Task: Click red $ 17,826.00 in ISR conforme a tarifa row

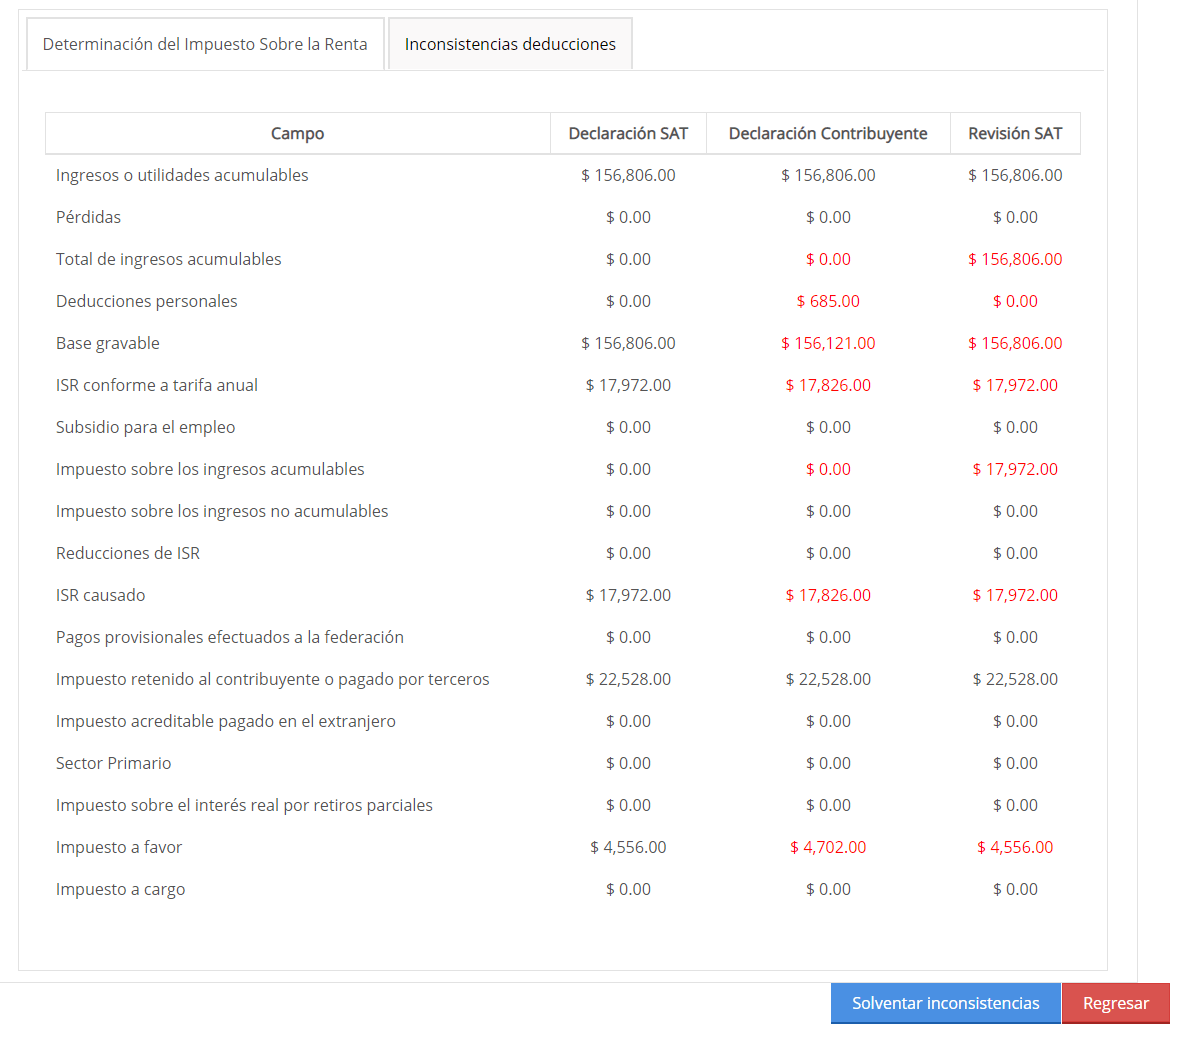Action: pos(828,385)
